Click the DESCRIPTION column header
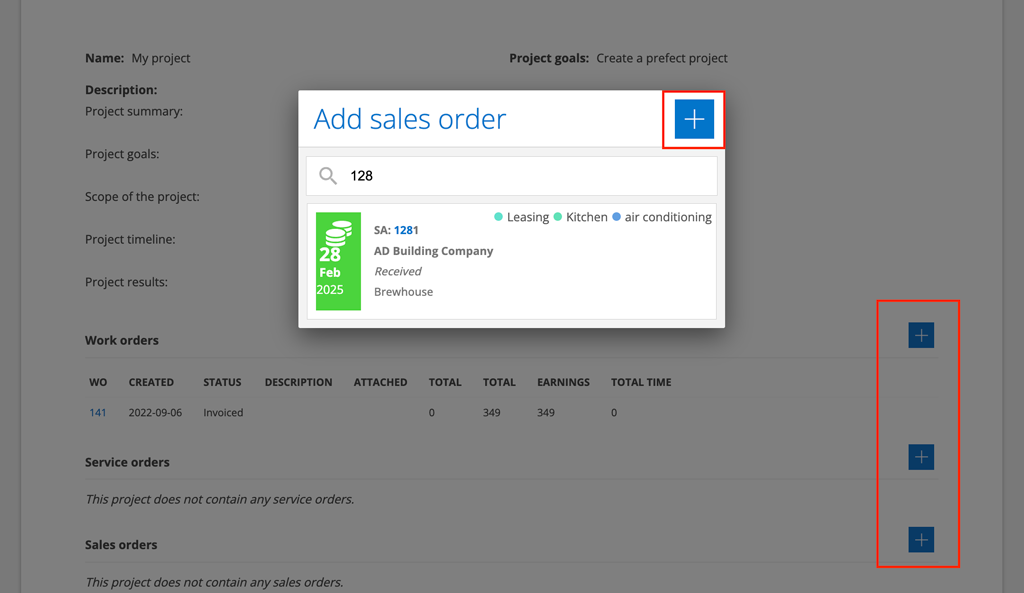 298,382
